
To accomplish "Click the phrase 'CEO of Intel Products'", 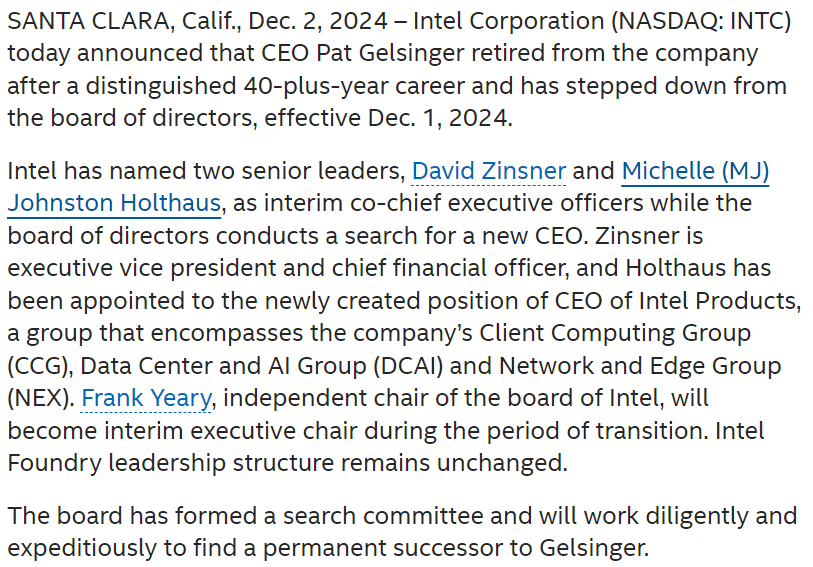I will click(x=675, y=301).
